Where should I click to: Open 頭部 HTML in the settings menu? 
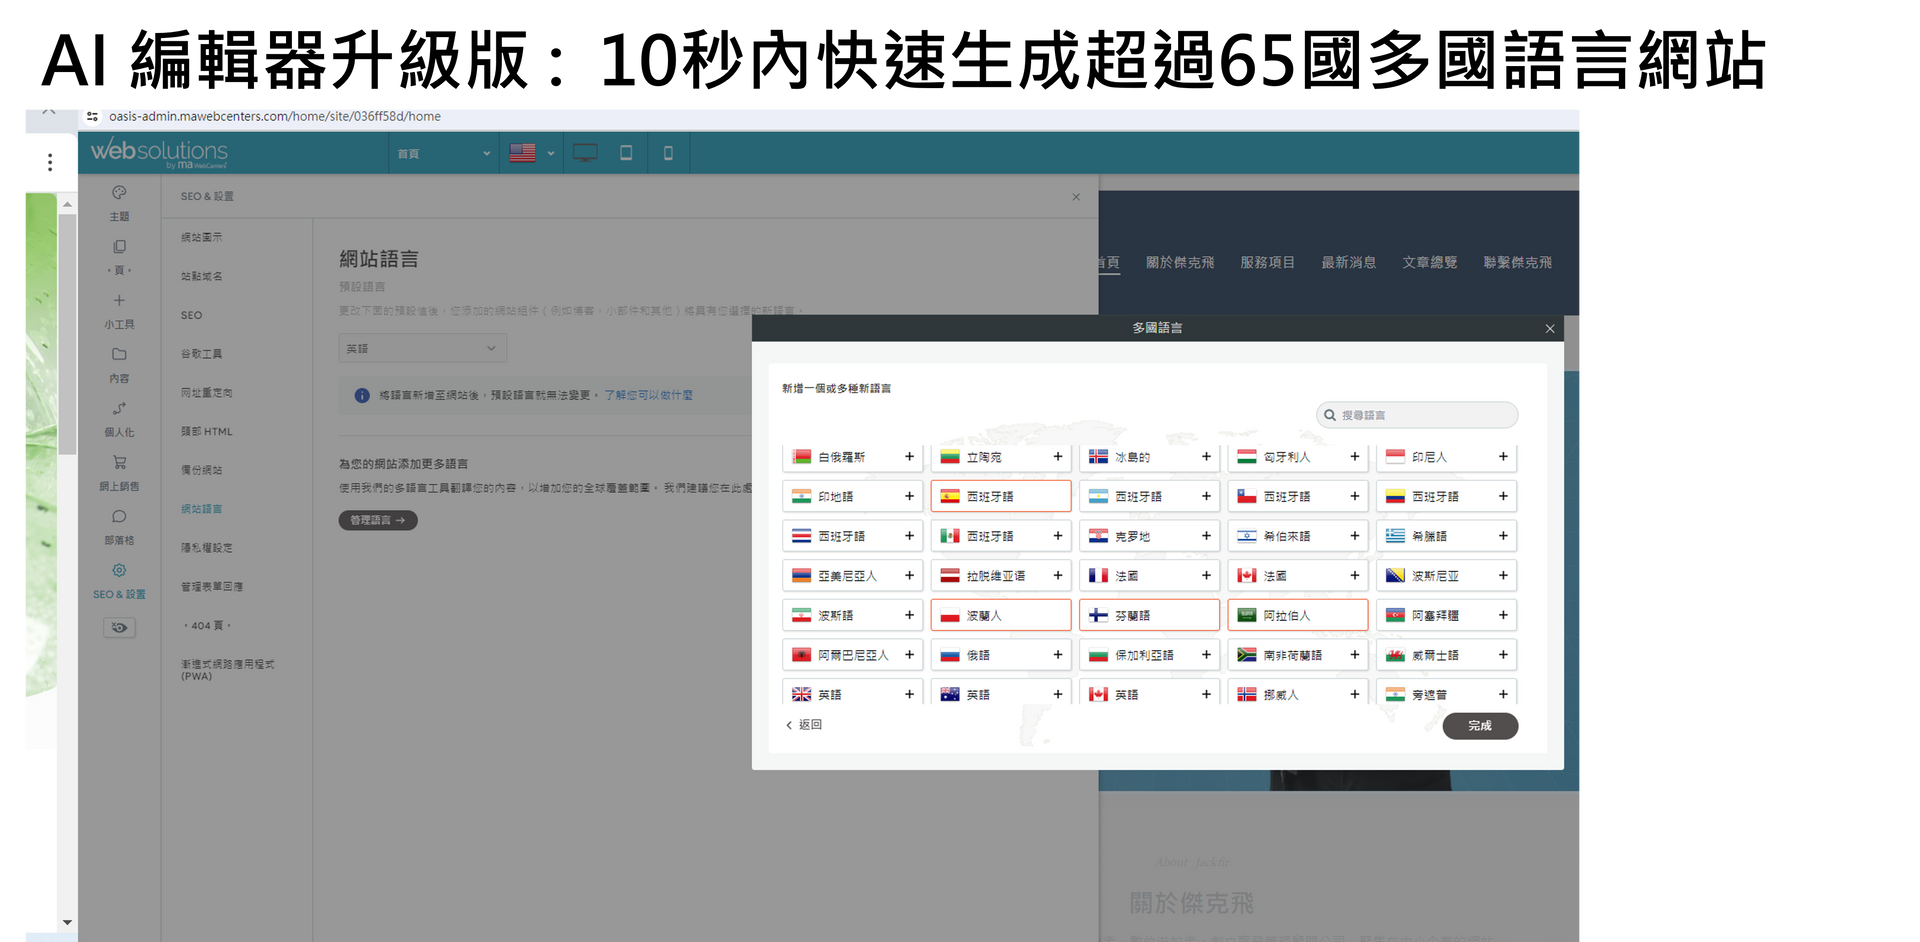207,432
